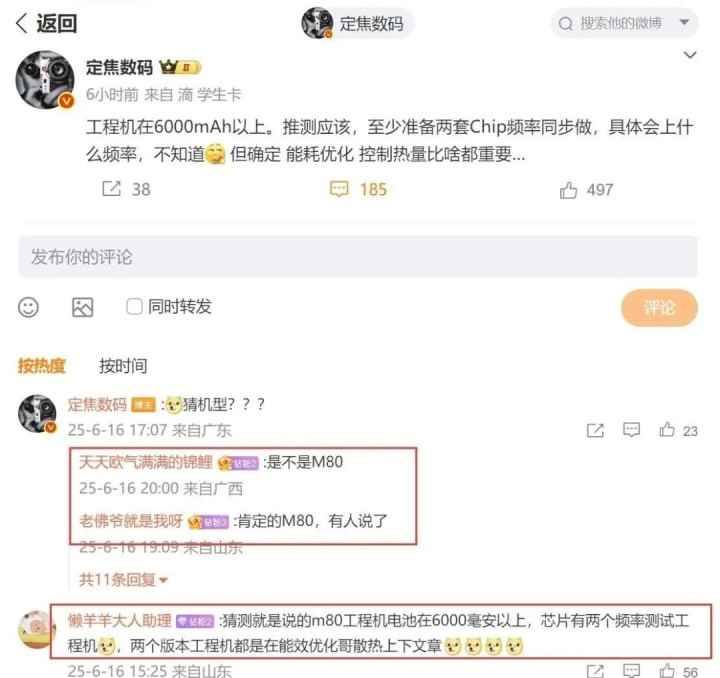720x678 pixels.
Task: Open commenter 天天欧气满满的锦鲤's profile
Action: [x=146, y=462]
